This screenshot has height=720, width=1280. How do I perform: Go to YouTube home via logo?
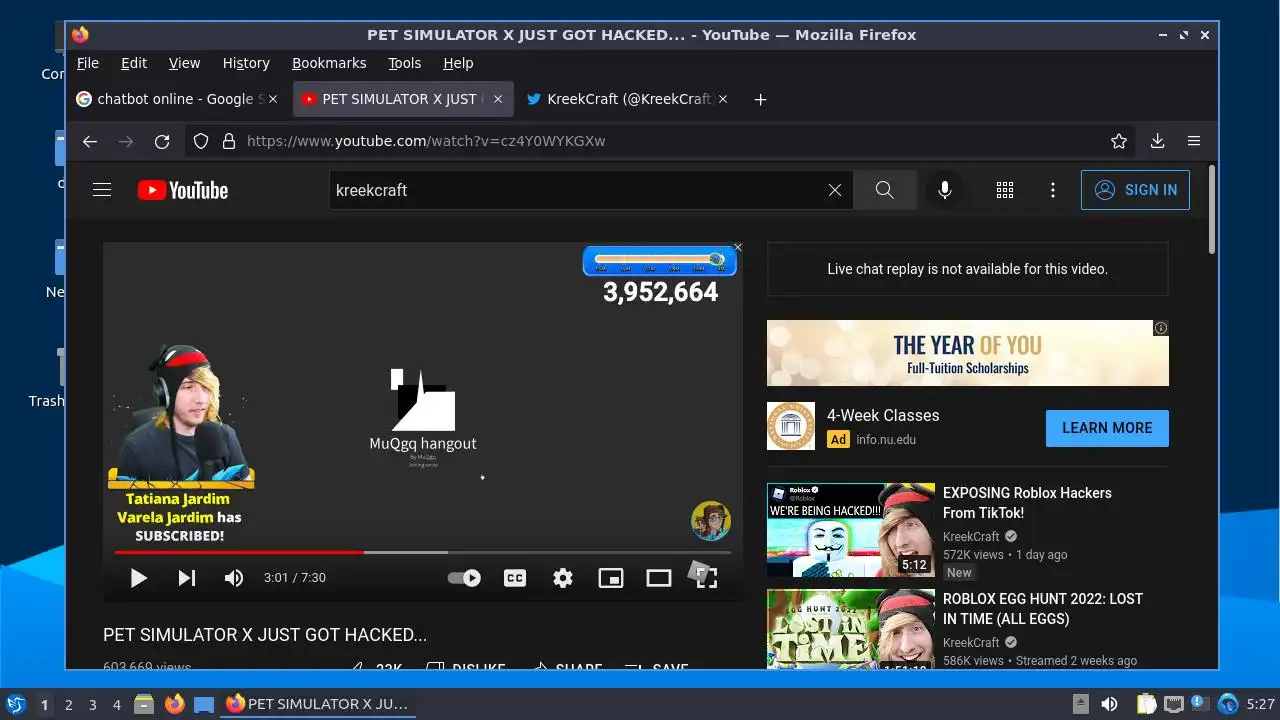183,190
